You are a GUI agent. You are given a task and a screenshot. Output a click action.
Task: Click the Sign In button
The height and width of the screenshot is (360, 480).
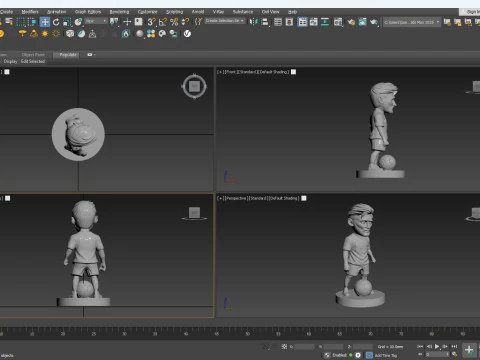(471, 12)
